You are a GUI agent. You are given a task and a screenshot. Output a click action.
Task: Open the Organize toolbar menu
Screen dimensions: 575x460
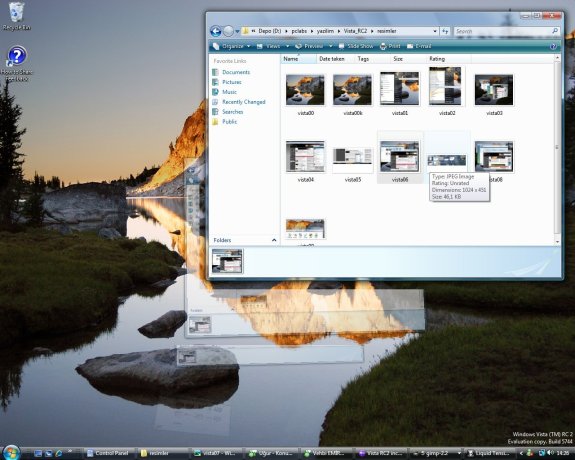pyautogui.click(x=231, y=46)
